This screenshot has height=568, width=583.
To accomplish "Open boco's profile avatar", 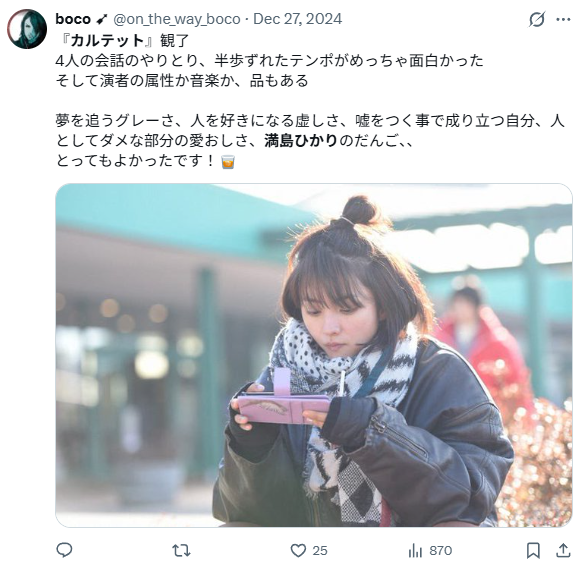I will click(x=27, y=29).
